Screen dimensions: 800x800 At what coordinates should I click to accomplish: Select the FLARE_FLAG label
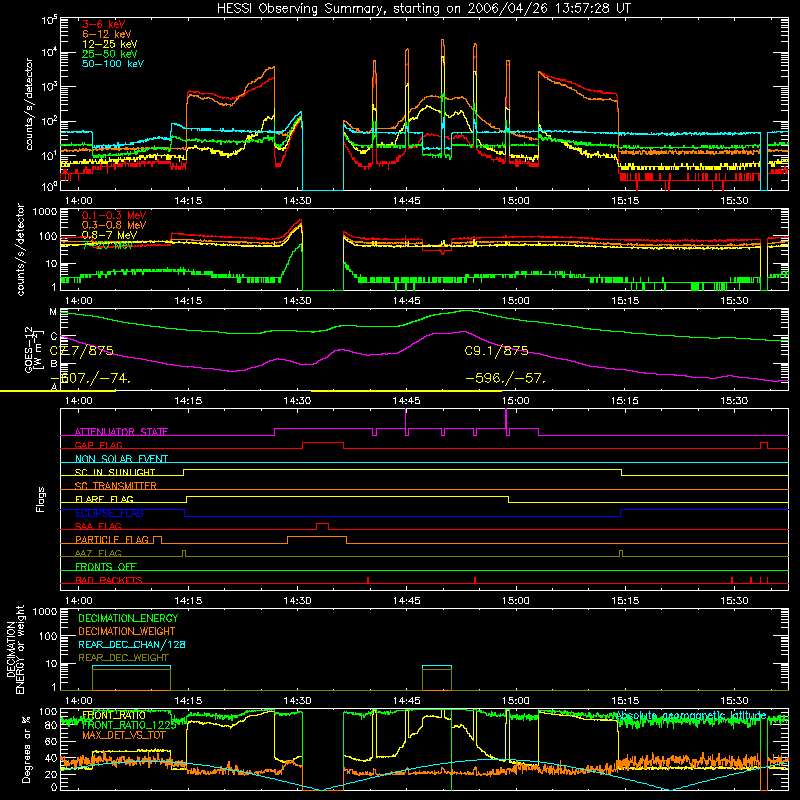click(x=104, y=499)
